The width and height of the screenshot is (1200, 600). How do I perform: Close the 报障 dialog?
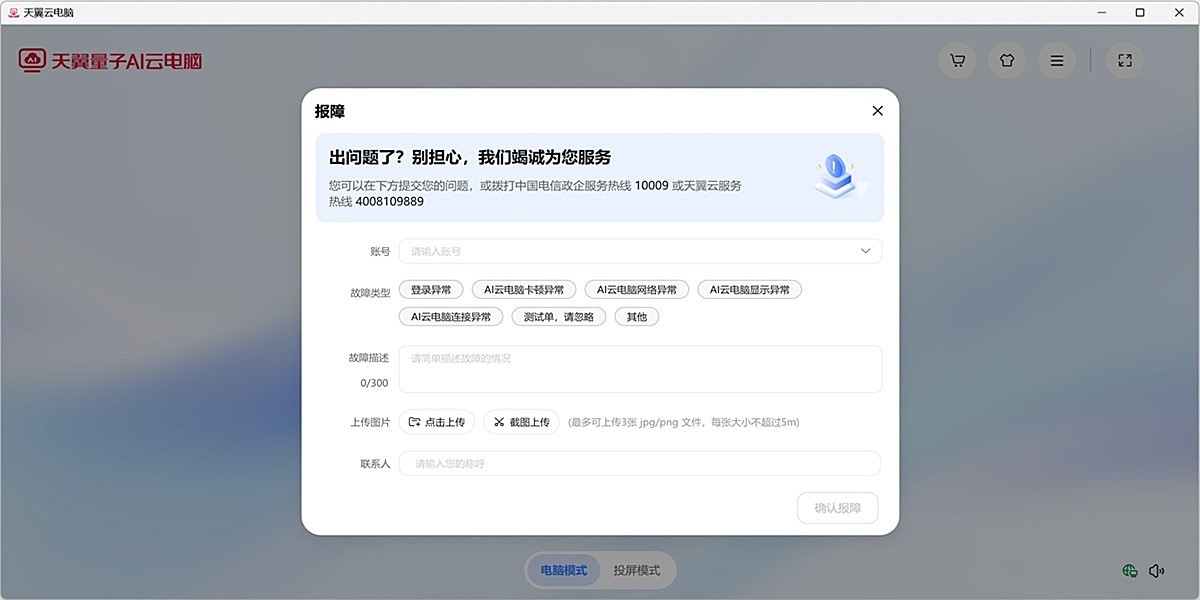coord(877,110)
